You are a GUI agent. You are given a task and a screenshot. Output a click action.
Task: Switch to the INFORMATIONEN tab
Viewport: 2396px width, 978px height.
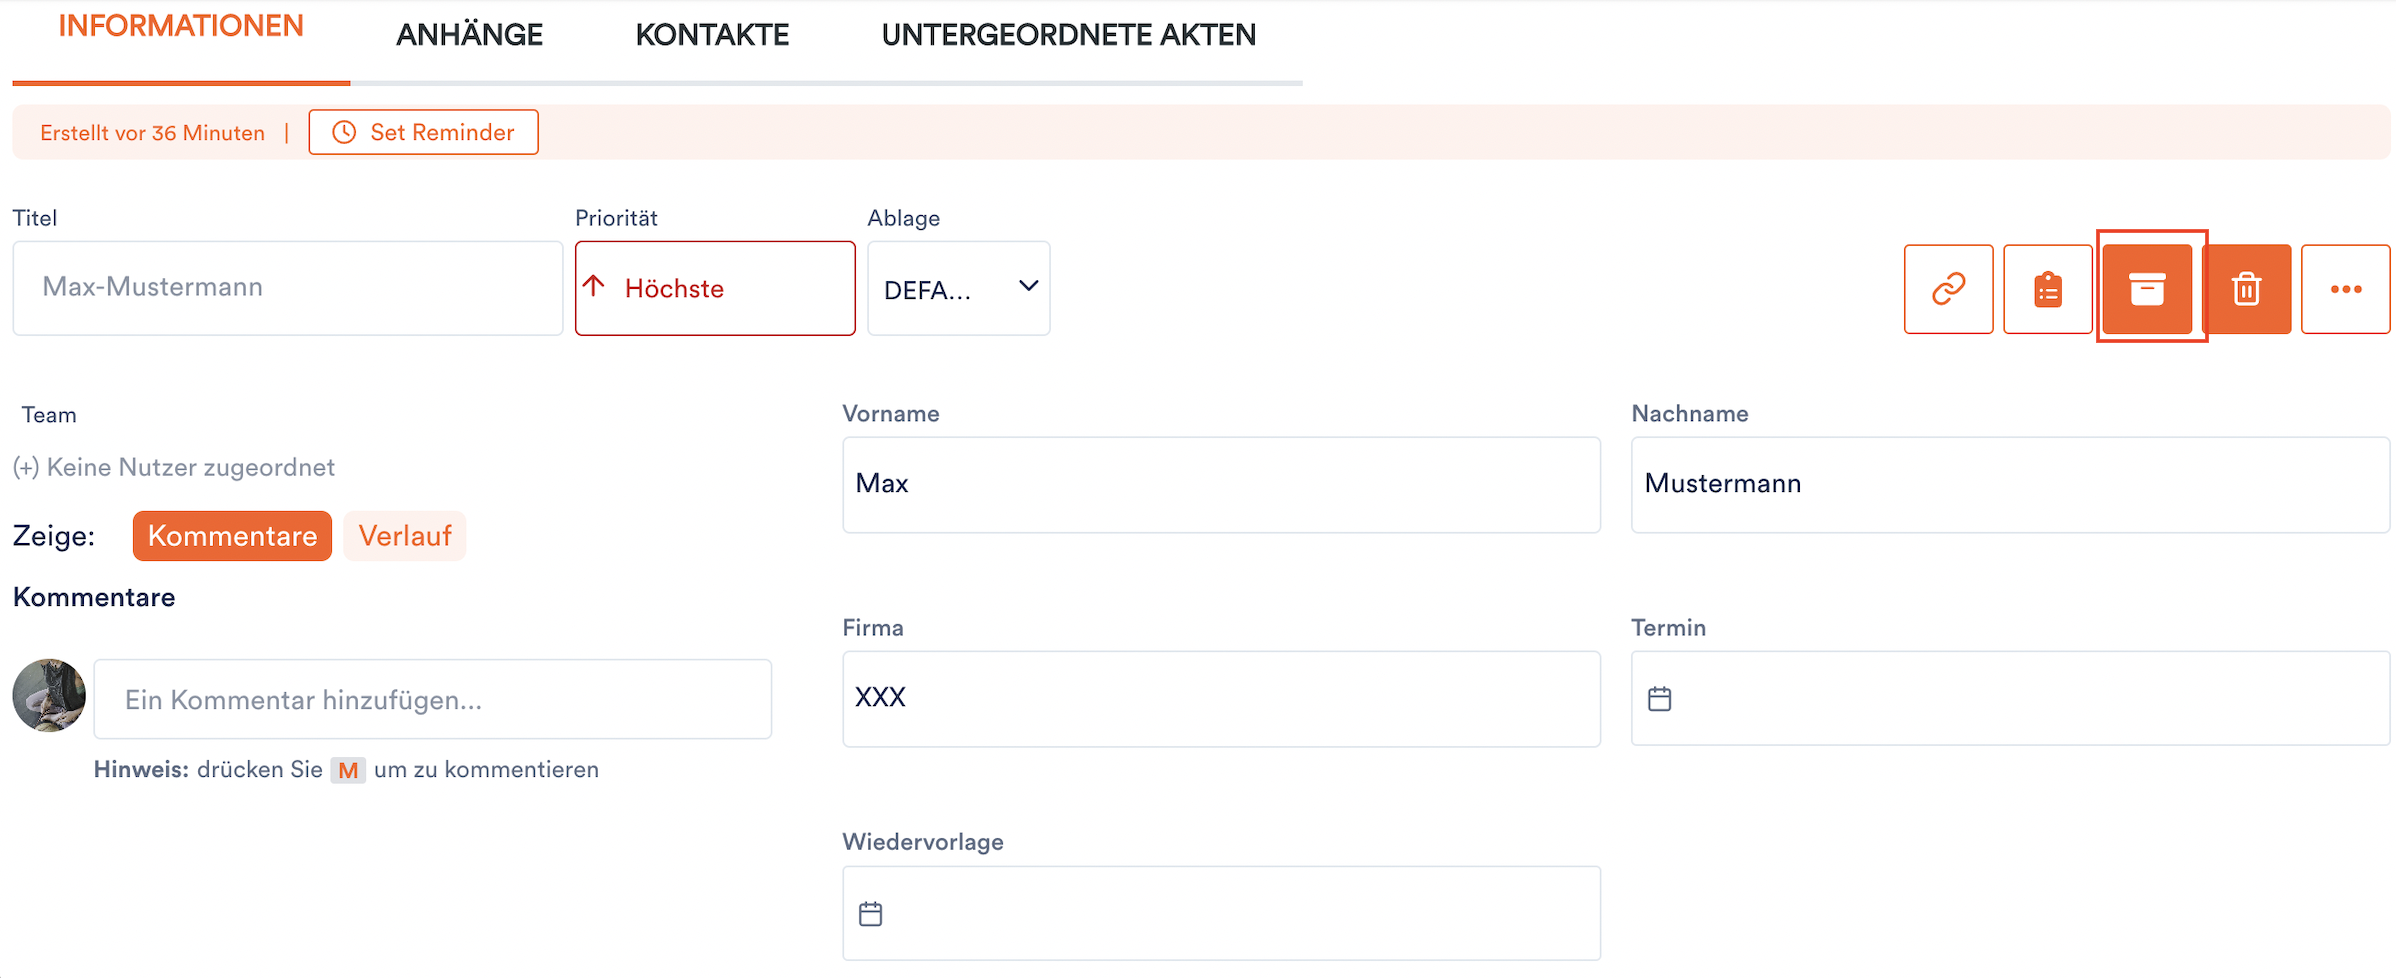(181, 26)
